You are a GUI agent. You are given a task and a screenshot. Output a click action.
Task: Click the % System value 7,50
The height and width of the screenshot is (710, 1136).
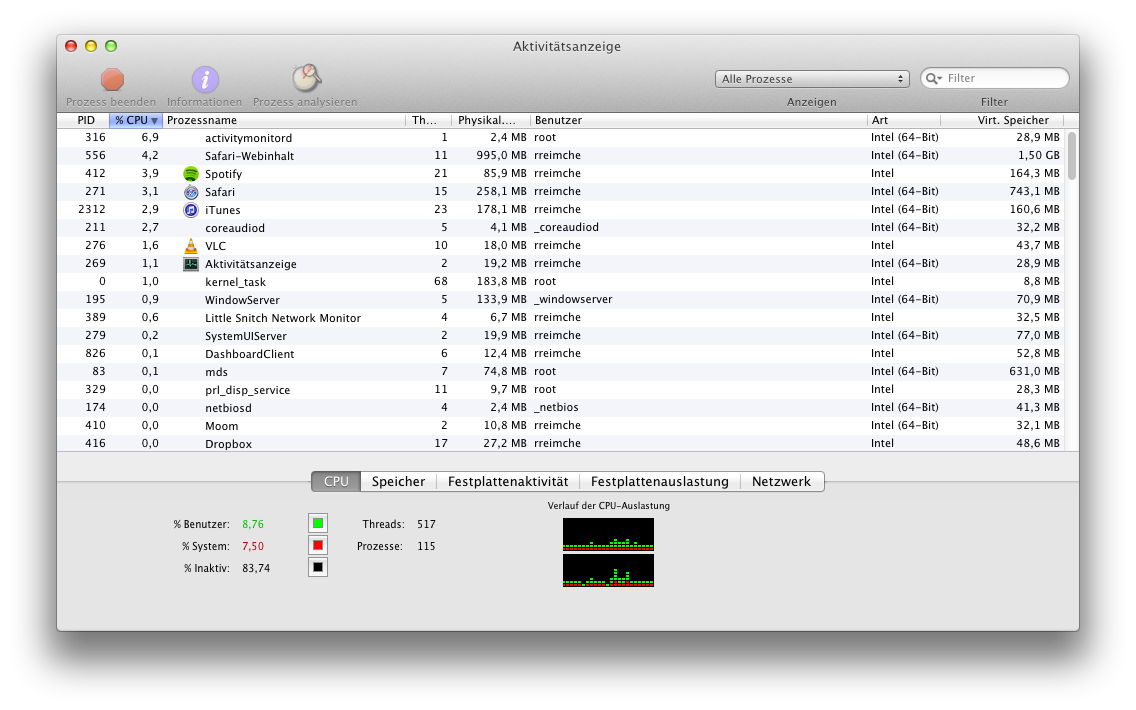pos(253,546)
